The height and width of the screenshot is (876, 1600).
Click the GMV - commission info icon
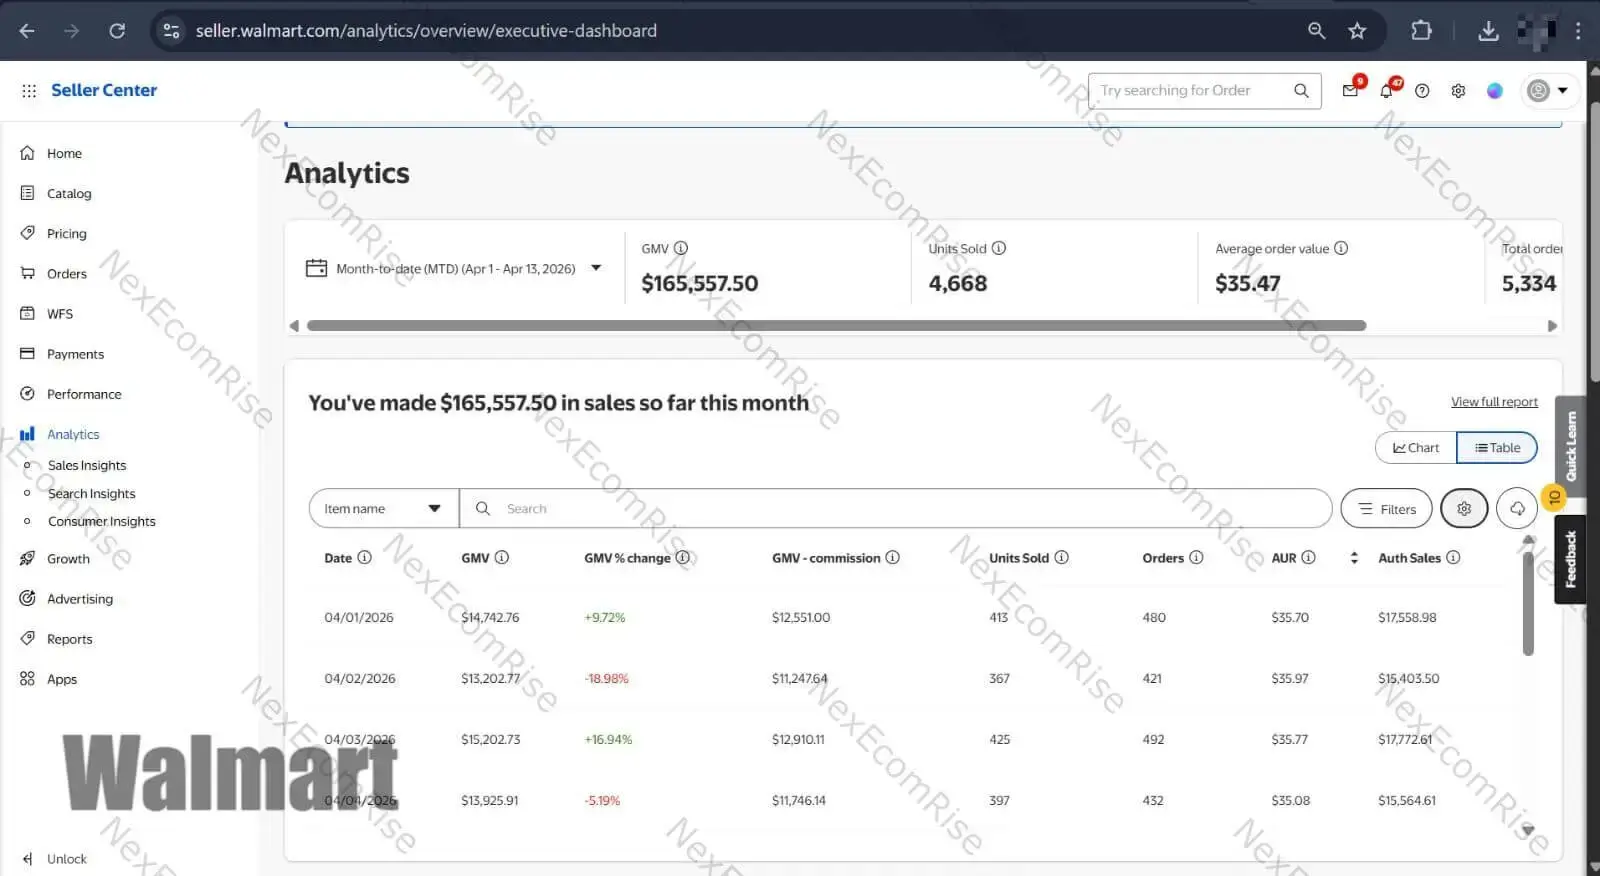(x=892, y=557)
